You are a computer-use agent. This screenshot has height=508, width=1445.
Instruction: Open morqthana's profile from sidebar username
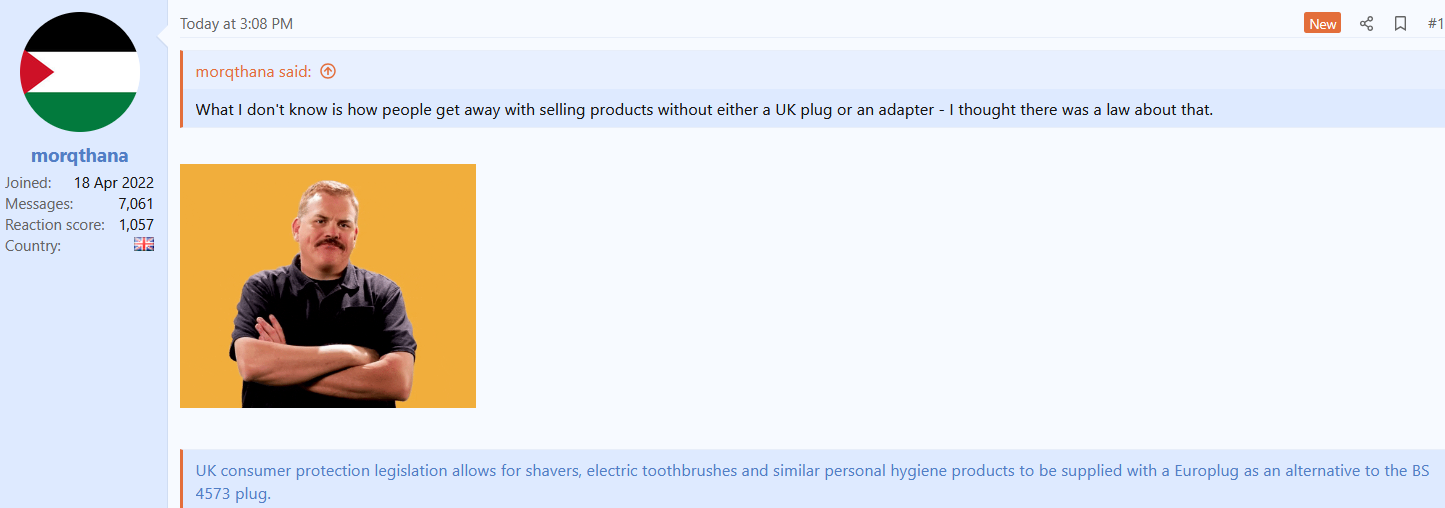point(80,155)
